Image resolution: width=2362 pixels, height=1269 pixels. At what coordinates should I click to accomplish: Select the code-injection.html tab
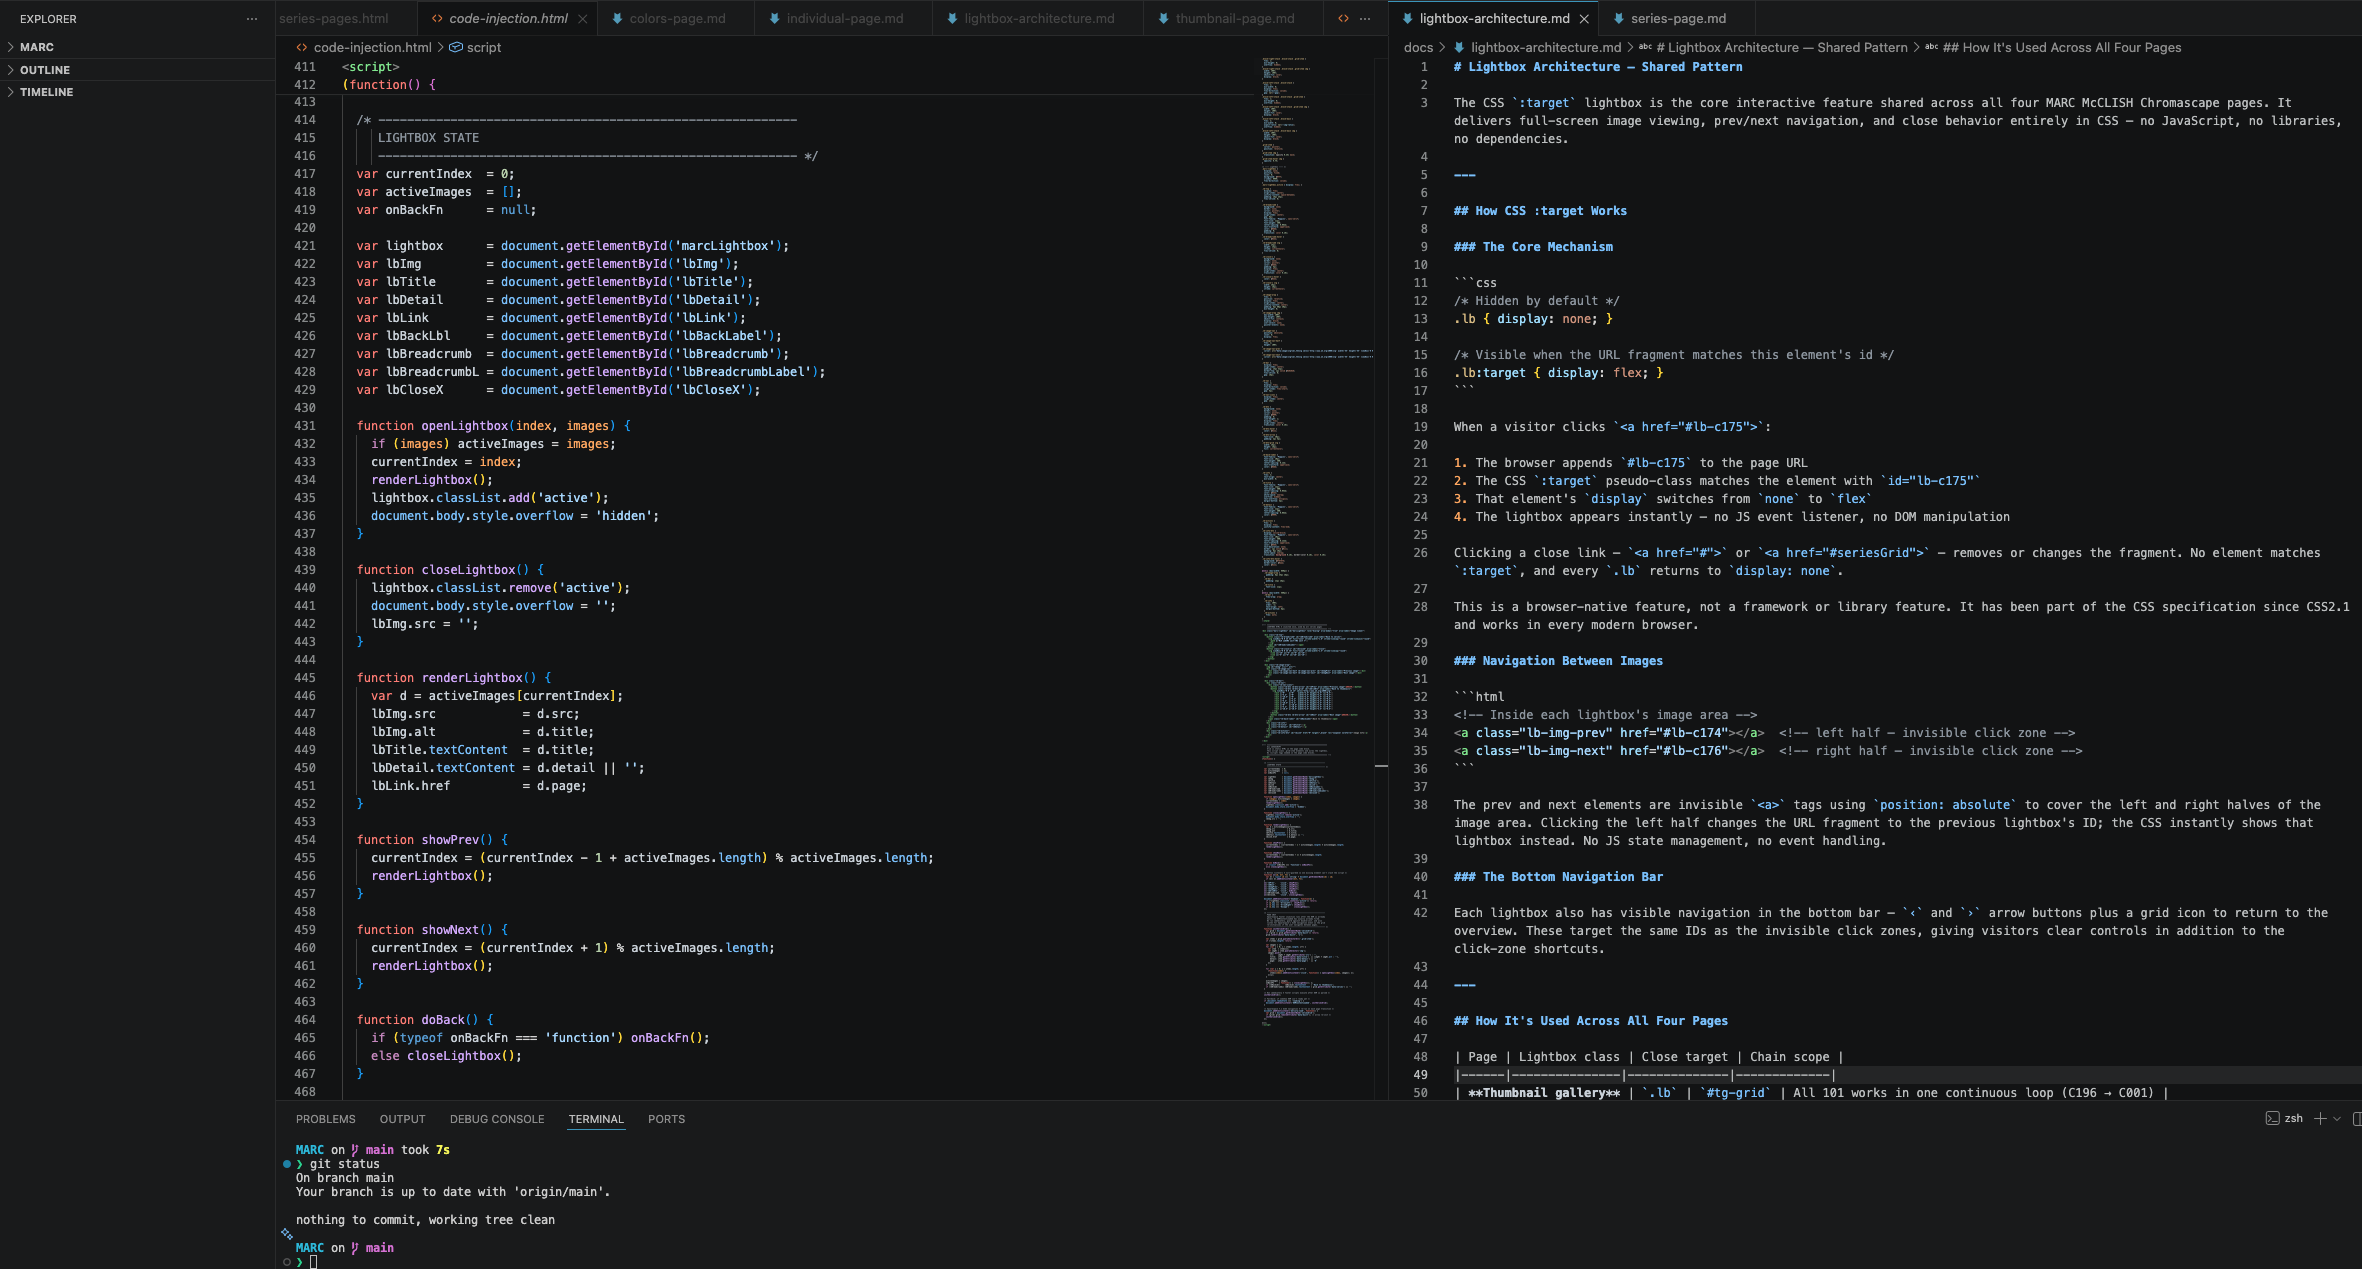point(508,18)
